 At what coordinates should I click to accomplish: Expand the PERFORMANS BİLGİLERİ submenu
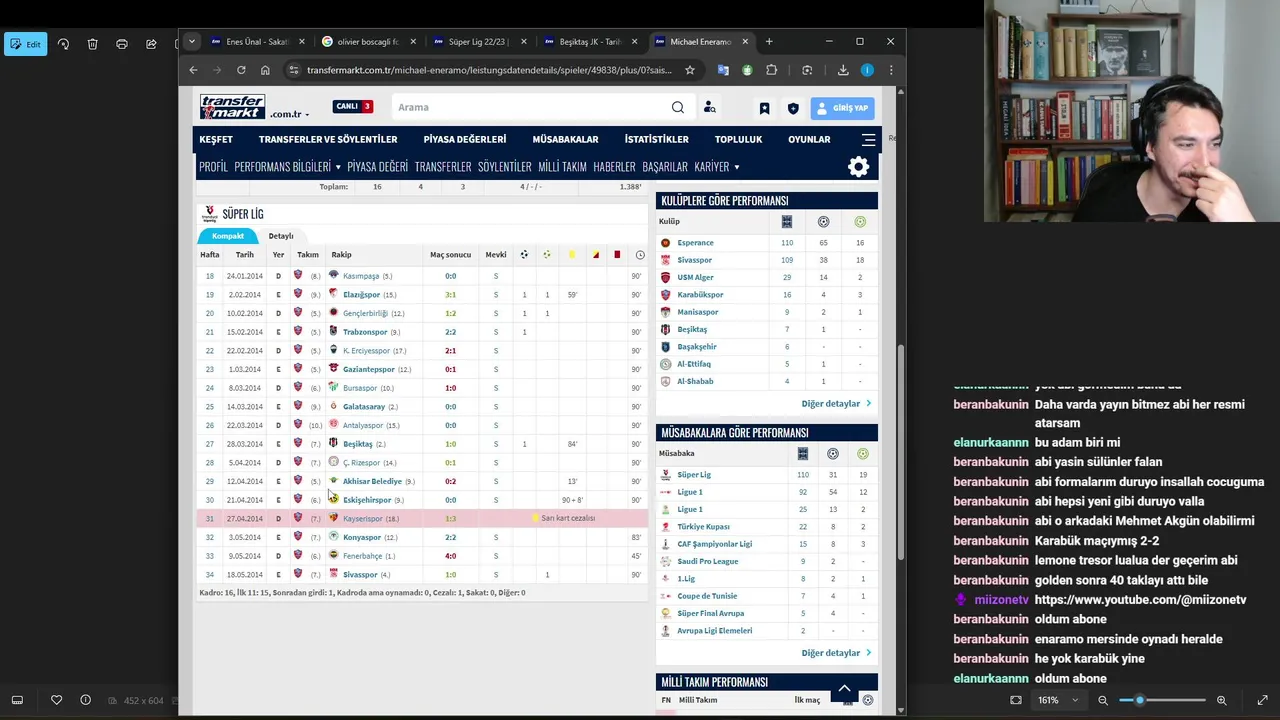click(x=287, y=167)
